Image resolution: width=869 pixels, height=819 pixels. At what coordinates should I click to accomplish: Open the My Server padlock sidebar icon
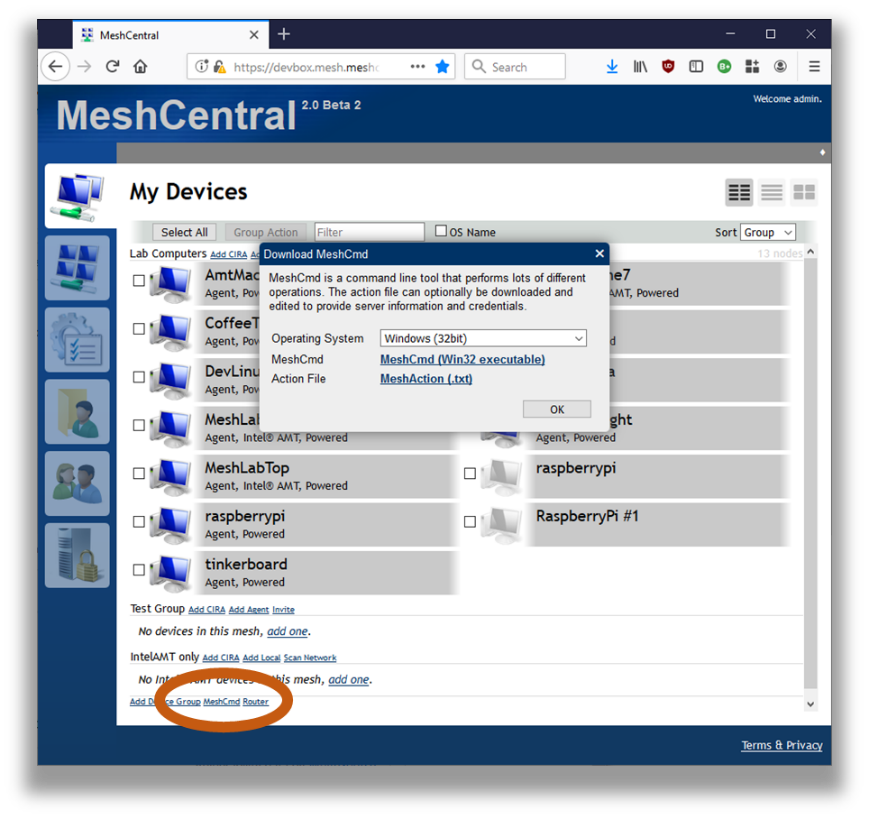point(77,556)
